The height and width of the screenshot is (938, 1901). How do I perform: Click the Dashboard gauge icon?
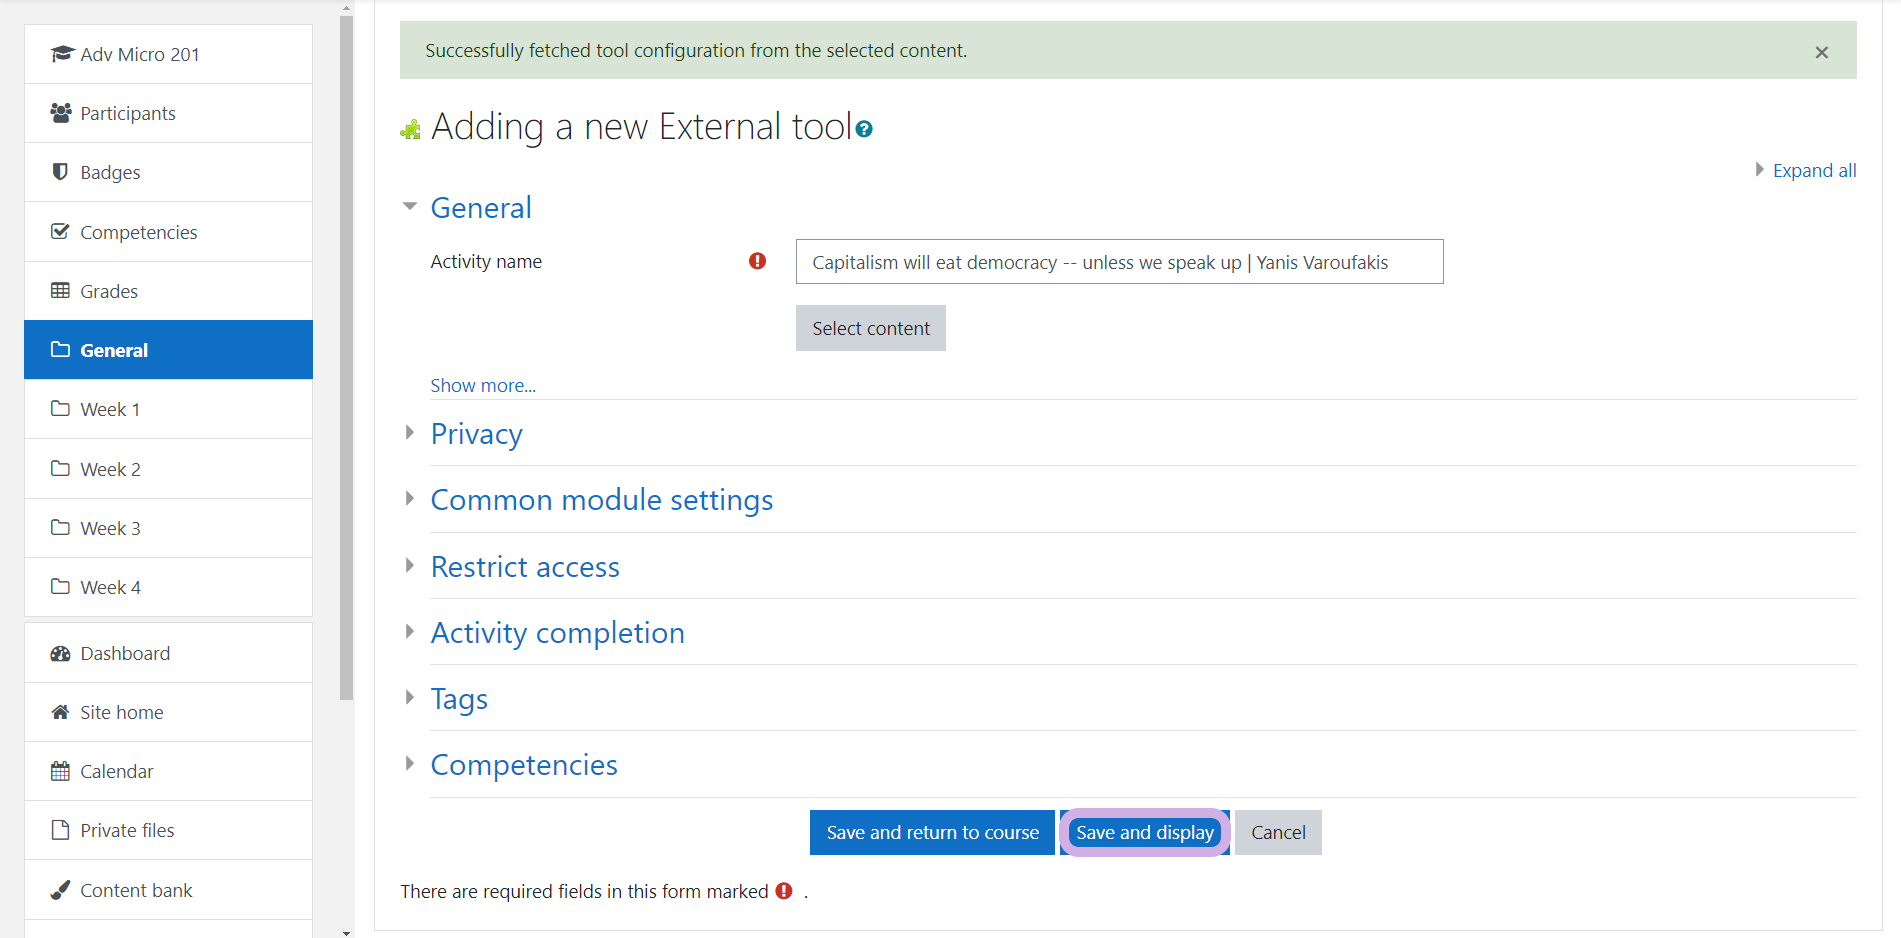pos(61,653)
